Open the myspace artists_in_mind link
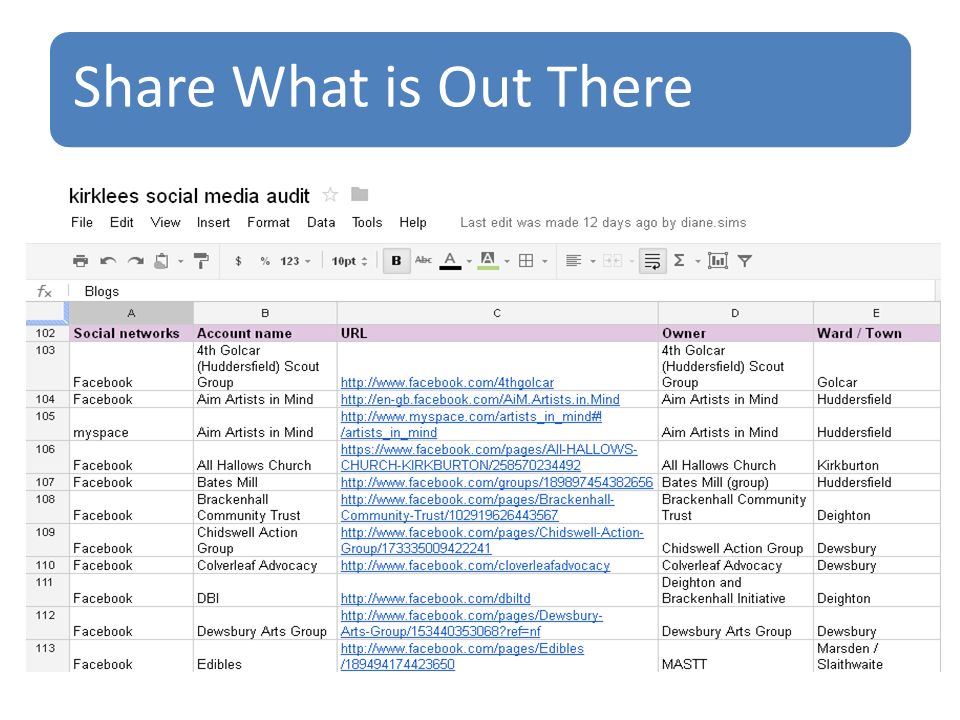Screen dimensions: 960x720 tap(471, 424)
